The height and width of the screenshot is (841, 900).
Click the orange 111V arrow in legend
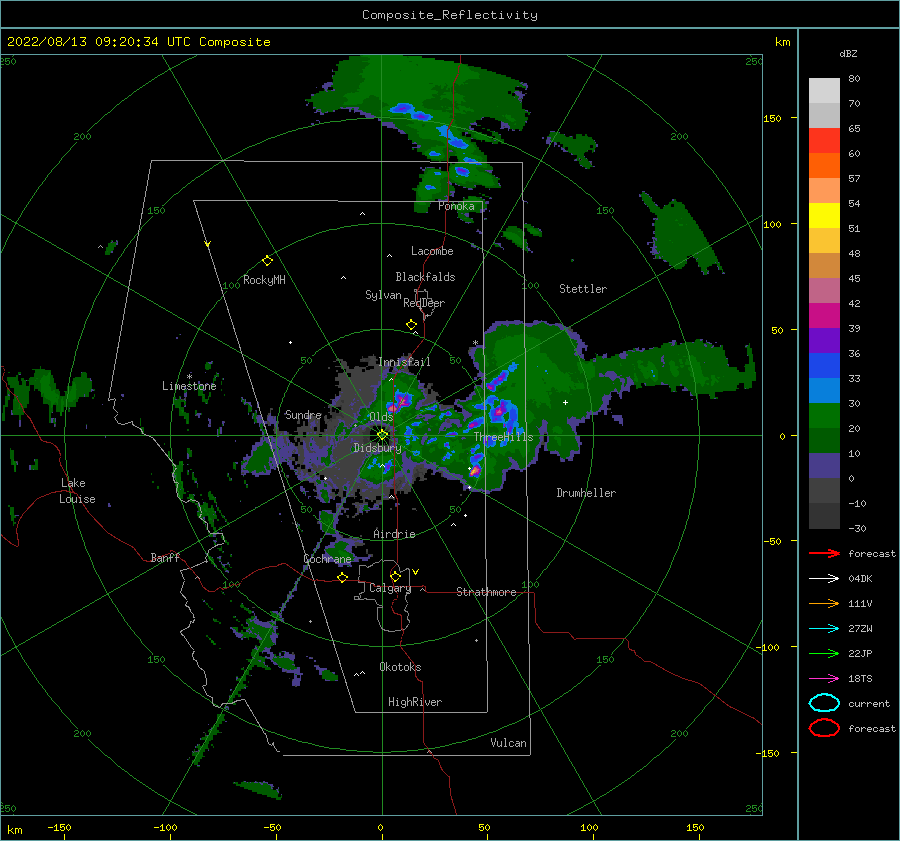[824, 603]
